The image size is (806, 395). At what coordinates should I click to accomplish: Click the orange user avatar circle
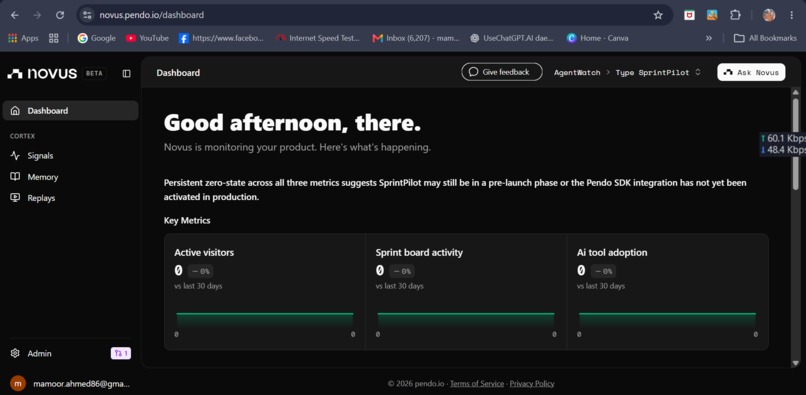(x=18, y=383)
